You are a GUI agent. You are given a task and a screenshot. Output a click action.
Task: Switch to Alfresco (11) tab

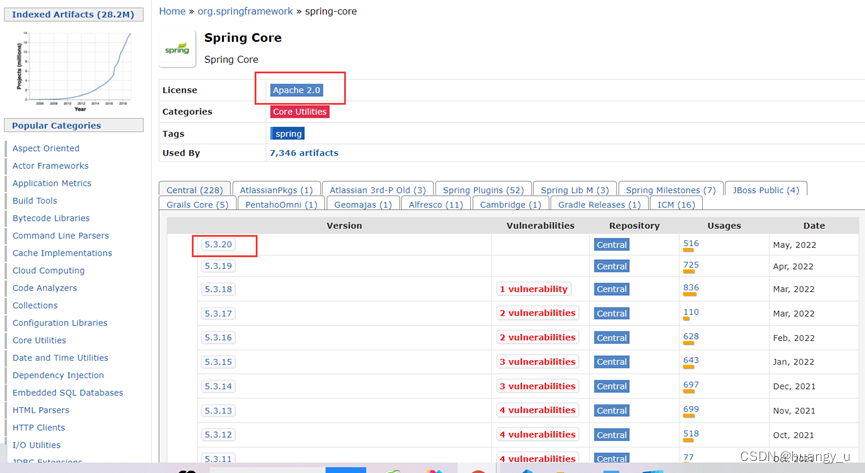click(x=436, y=204)
